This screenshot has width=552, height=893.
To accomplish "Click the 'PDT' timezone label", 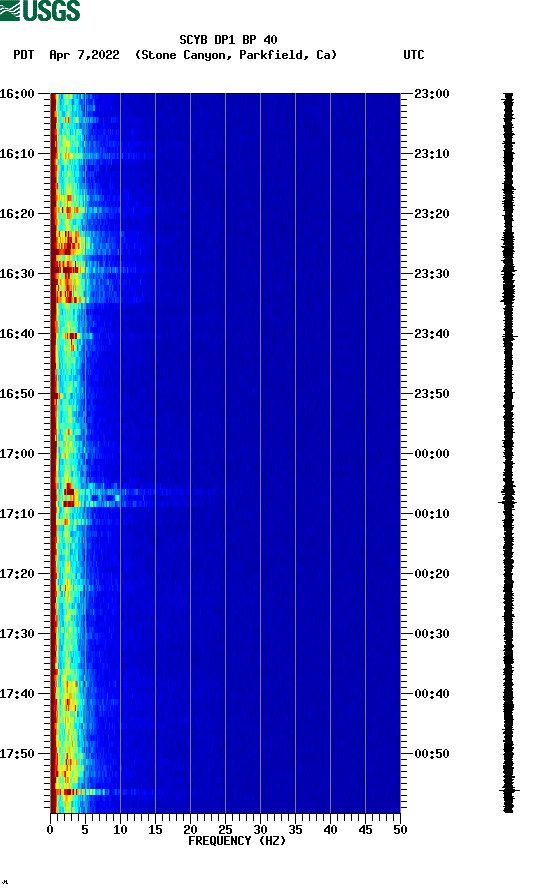I will click(x=23, y=55).
